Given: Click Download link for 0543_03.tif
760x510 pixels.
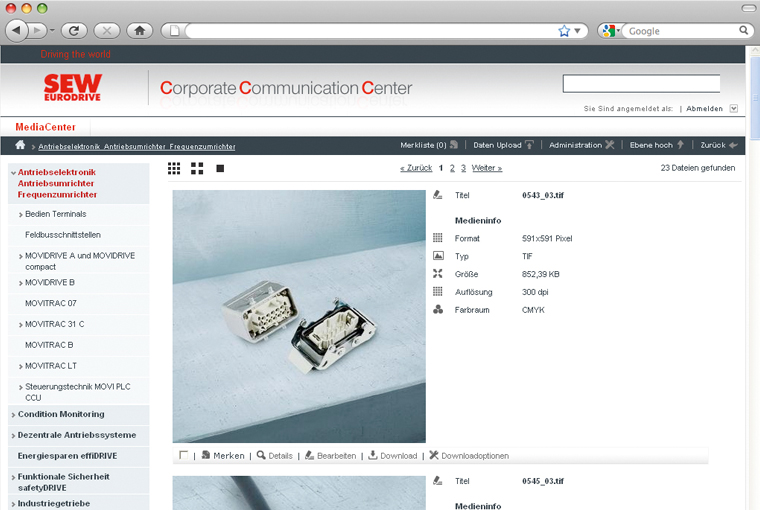Looking at the screenshot, I should [392, 456].
